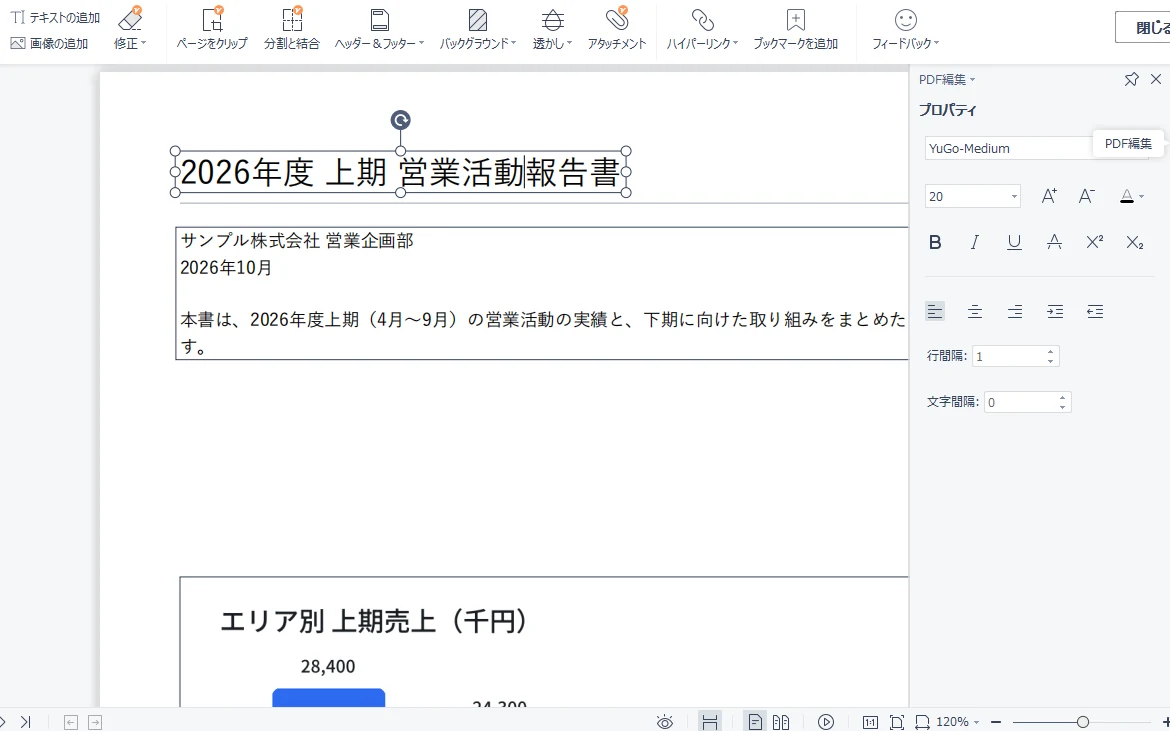Align text right

pos(1015,312)
